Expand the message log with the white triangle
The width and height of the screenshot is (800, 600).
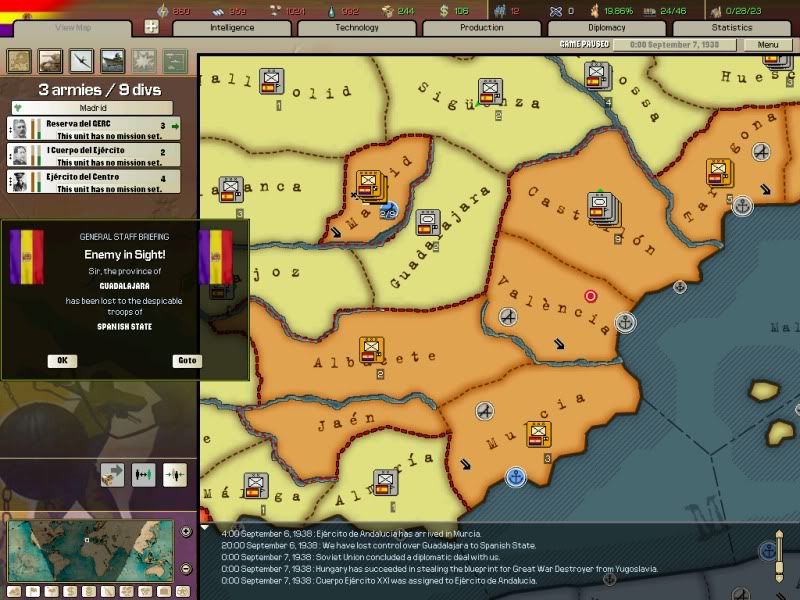click(205, 527)
